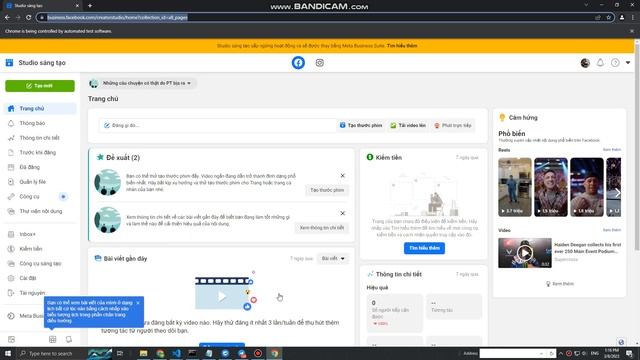Switch to the Instagram platform icon
Viewport: 640px width, 360px height.
coord(320,63)
